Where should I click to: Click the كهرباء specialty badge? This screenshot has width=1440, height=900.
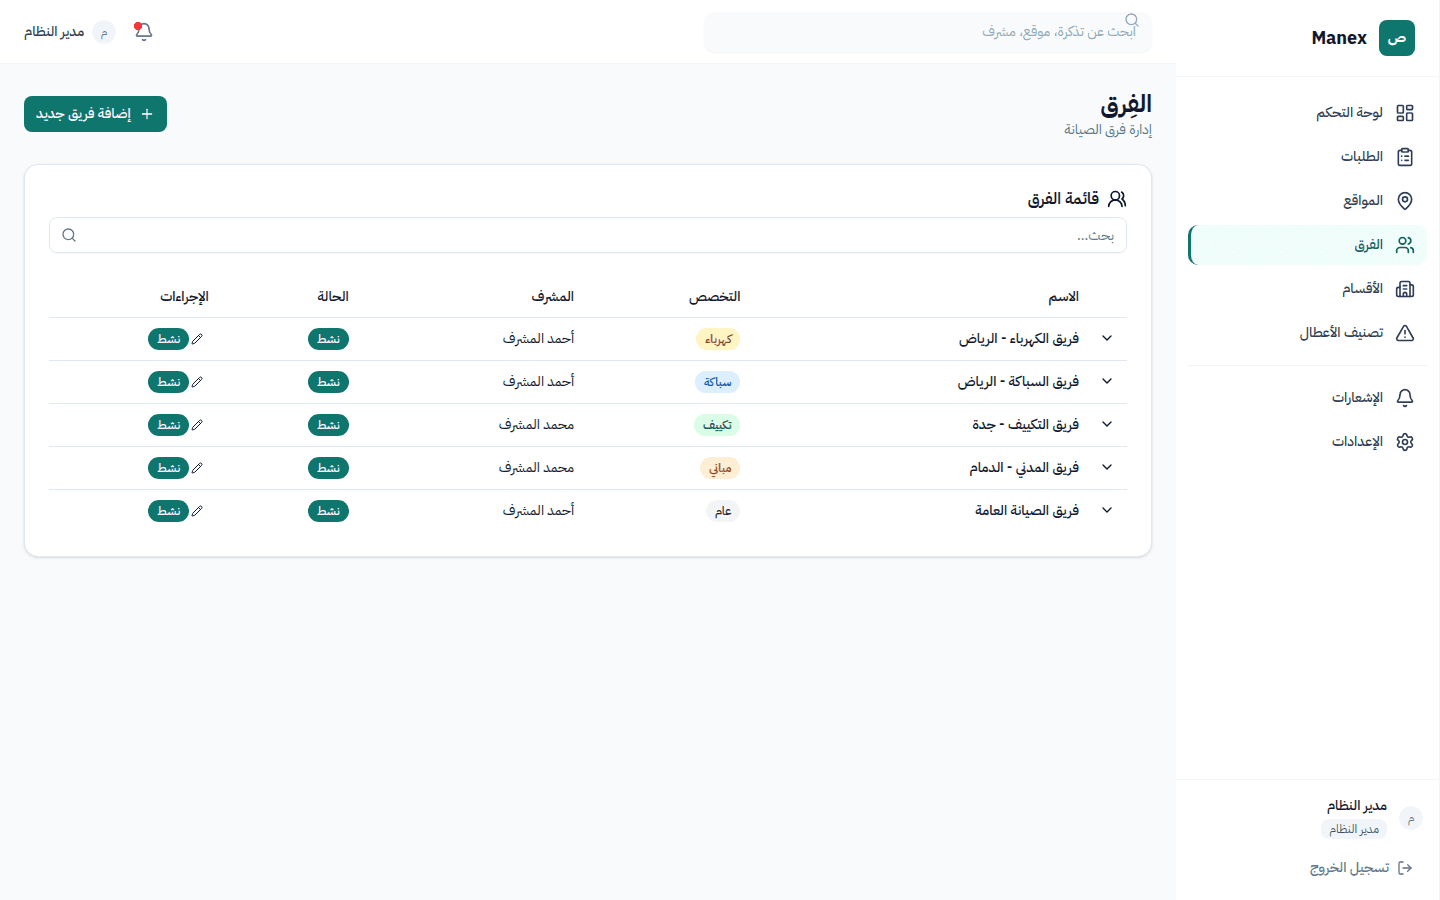point(718,339)
